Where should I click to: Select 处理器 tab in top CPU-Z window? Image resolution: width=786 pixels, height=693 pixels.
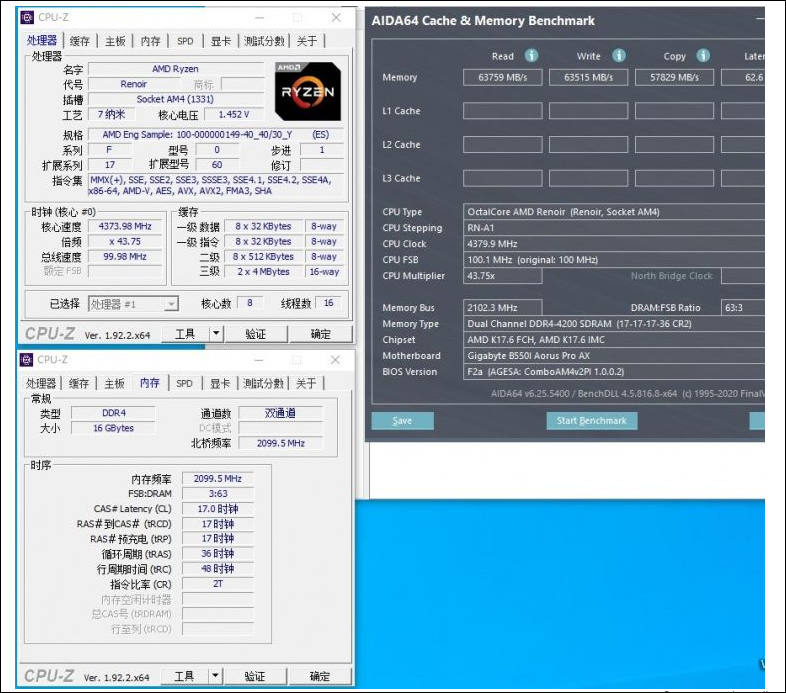(x=42, y=40)
